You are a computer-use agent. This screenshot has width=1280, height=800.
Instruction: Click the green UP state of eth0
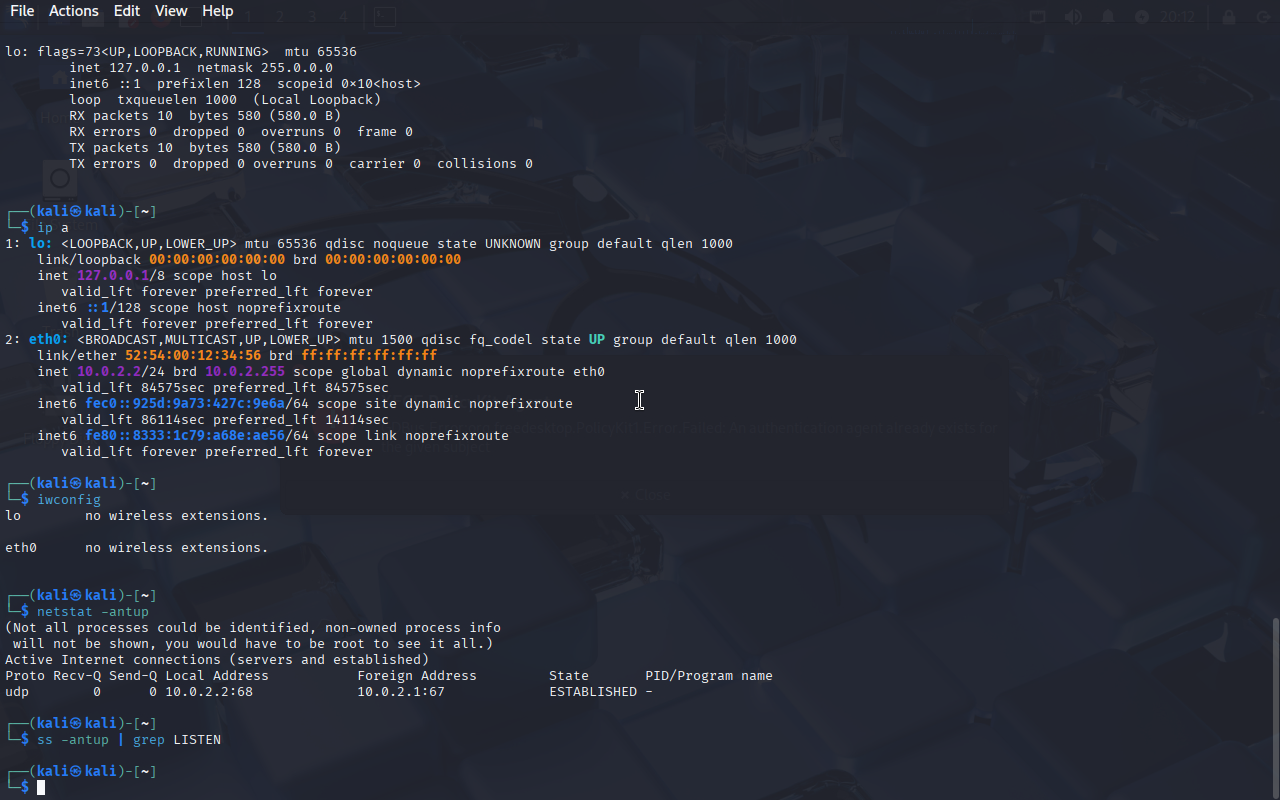click(597, 340)
